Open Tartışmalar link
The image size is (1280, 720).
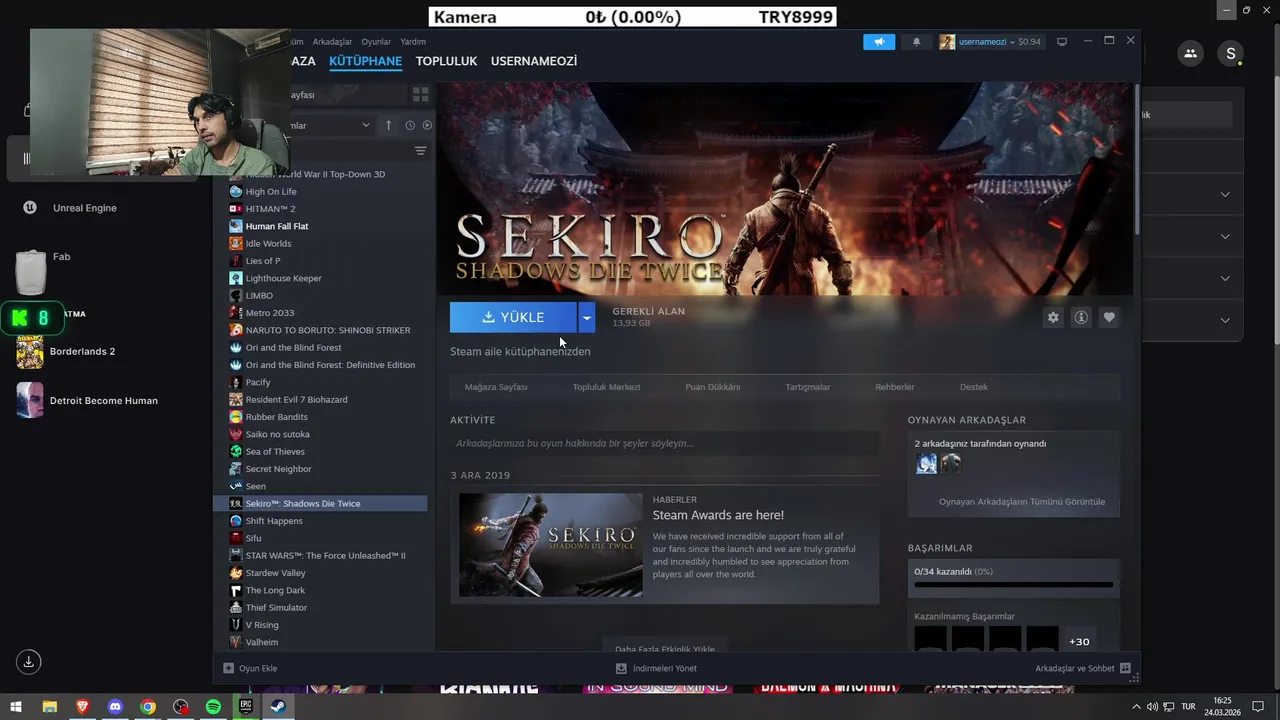coord(808,387)
